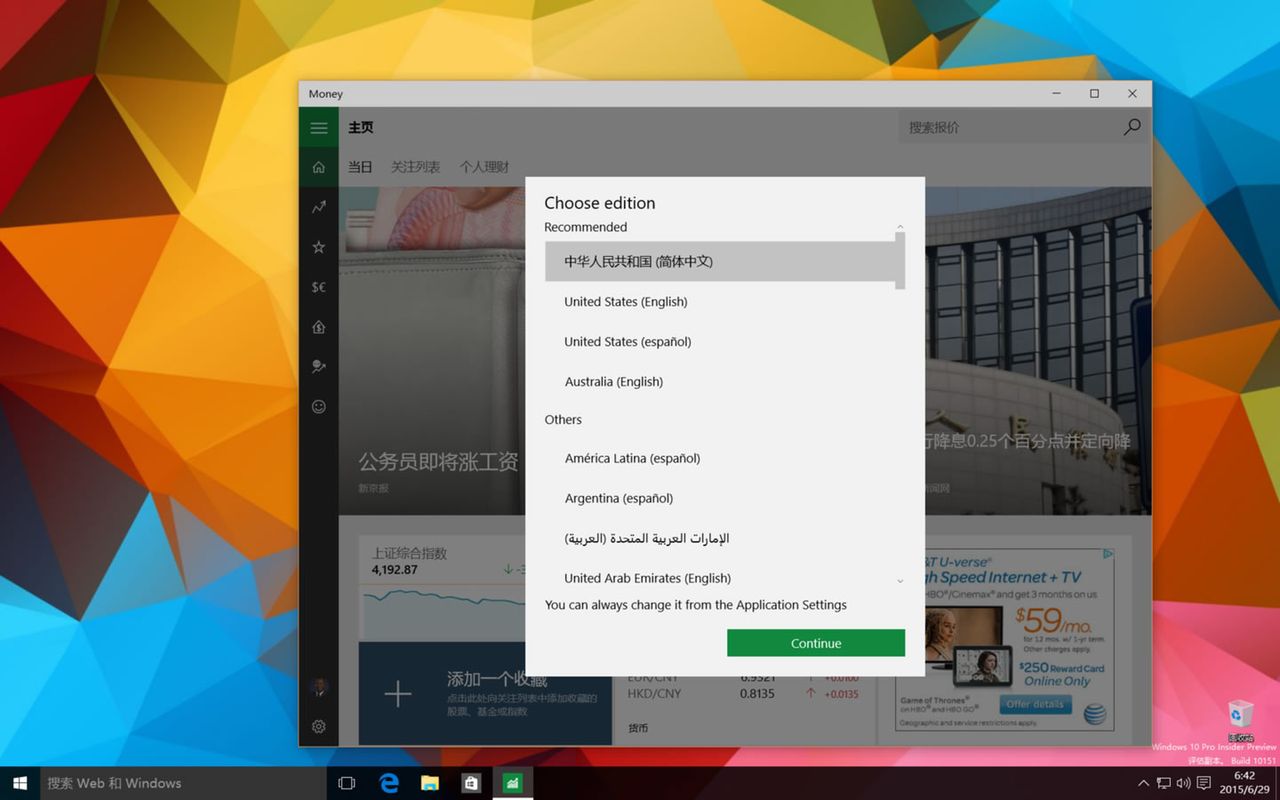Open the volume icon in tray
1280x800 pixels.
(1183, 783)
